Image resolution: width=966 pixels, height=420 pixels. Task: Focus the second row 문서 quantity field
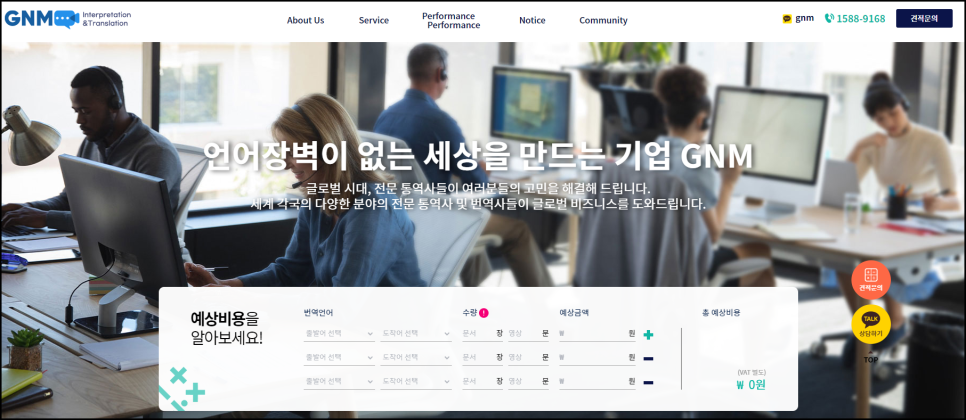click(482, 357)
